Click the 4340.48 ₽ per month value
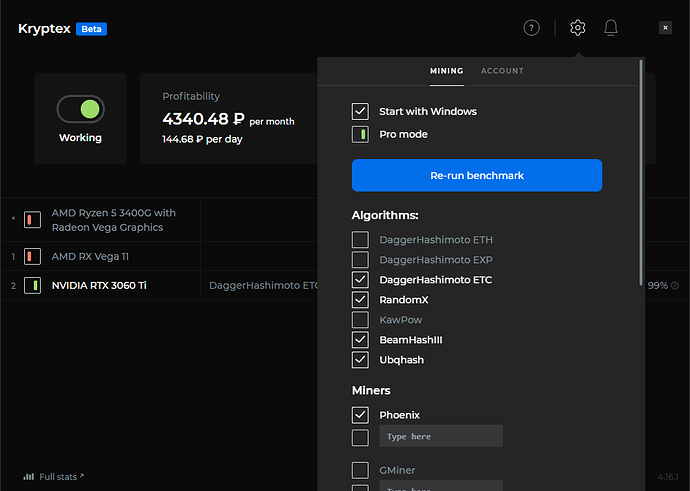Image resolution: width=690 pixels, height=491 pixels. [x=228, y=119]
